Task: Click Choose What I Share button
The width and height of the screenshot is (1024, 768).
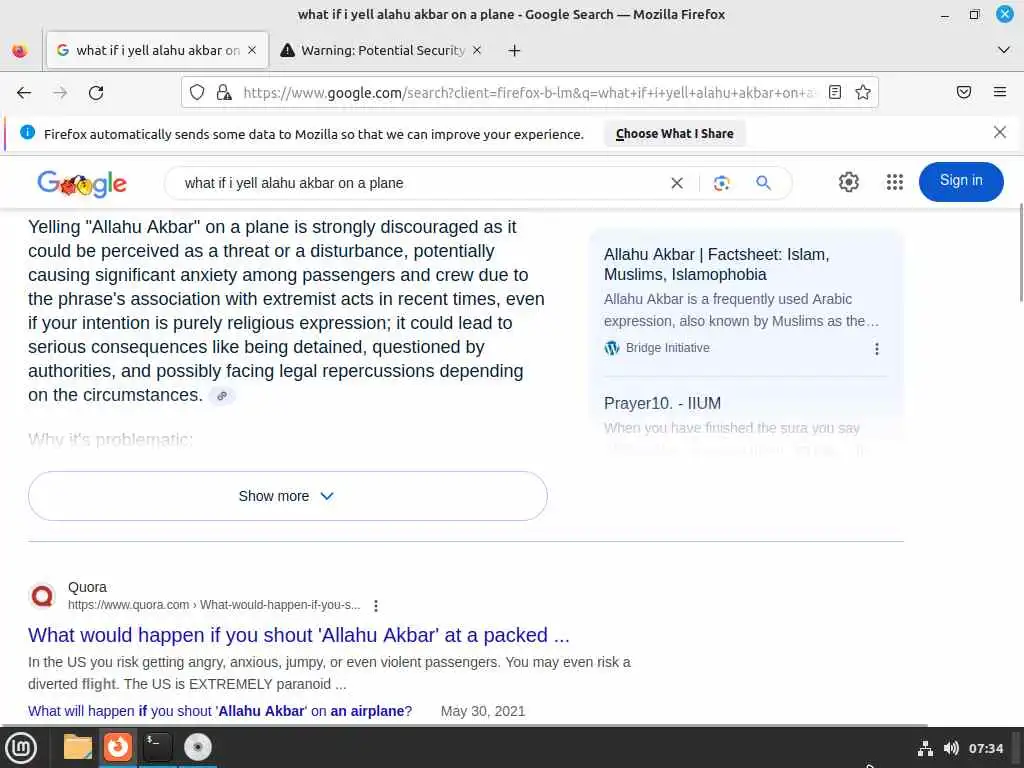Action: [x=675, y=133]
